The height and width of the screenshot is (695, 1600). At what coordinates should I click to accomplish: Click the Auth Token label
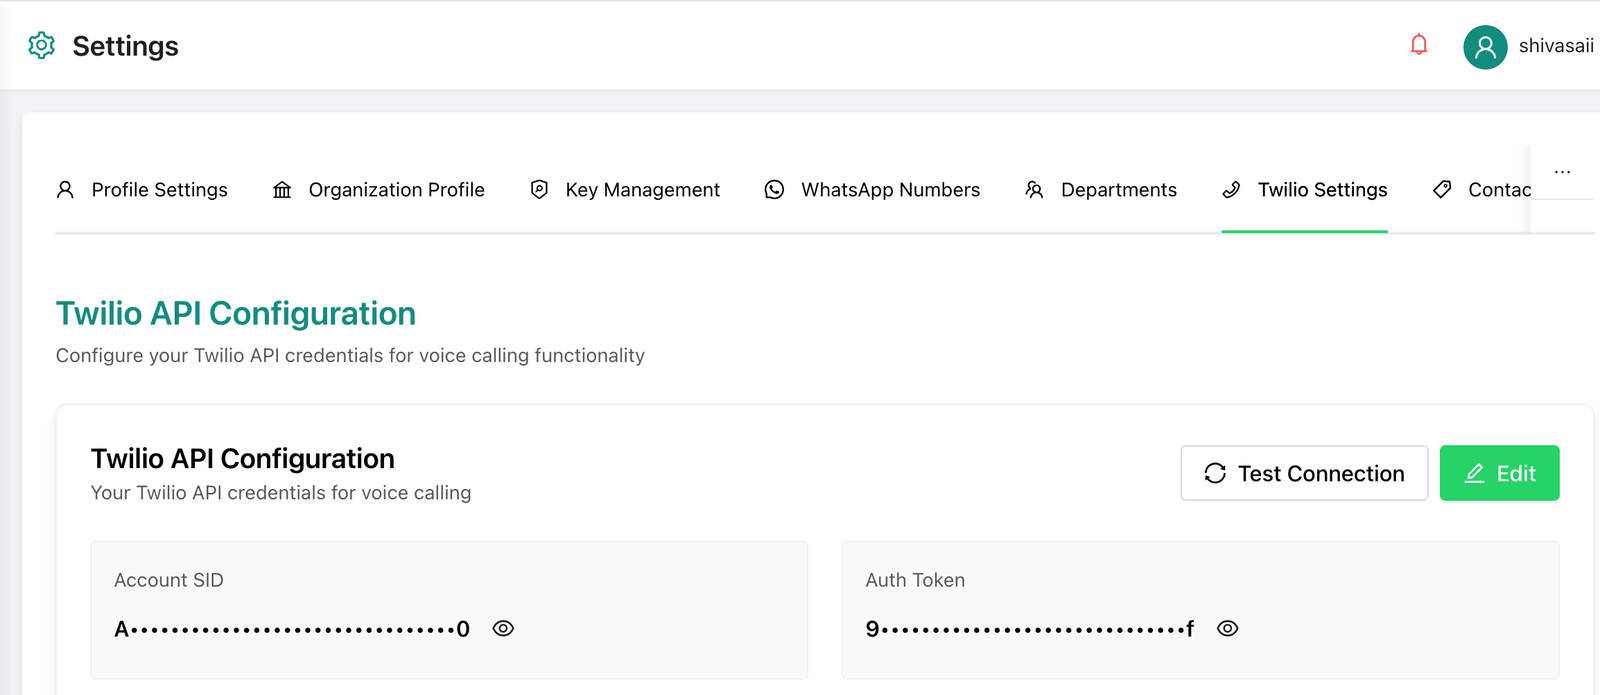pyautogui.click(x=915, y=580)
